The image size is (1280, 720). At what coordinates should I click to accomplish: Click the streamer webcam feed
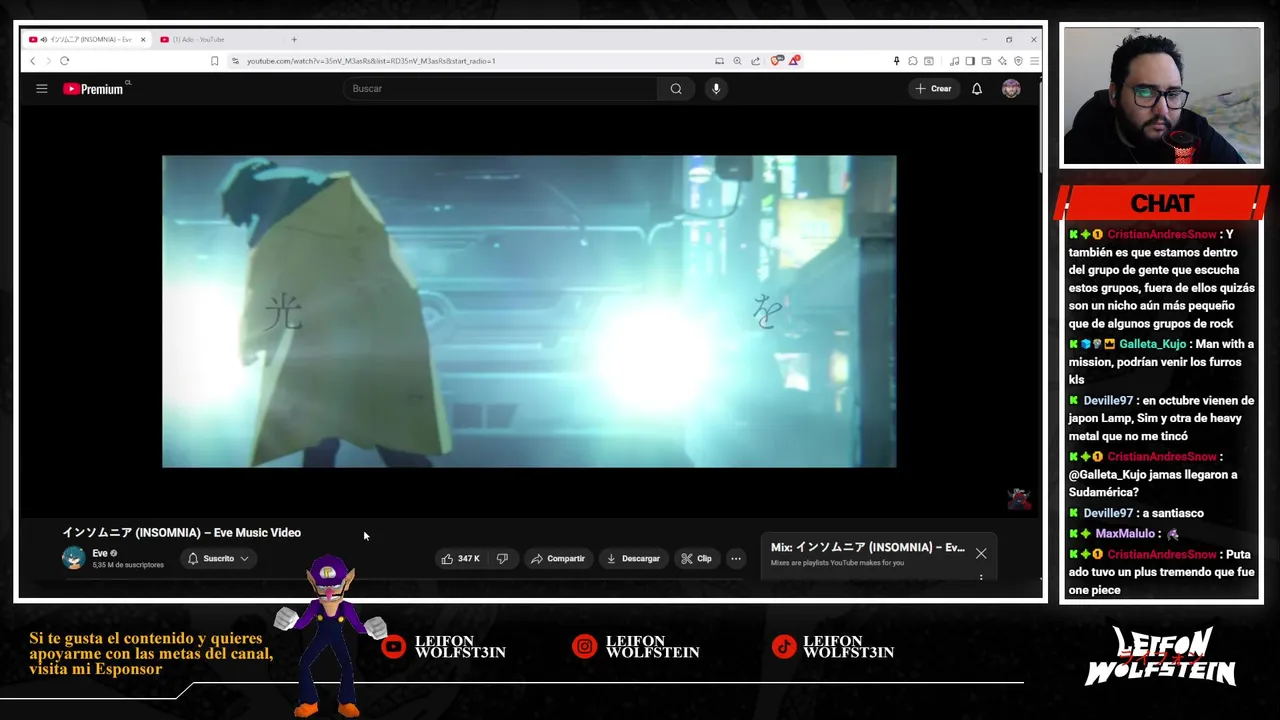[1161, 96]
